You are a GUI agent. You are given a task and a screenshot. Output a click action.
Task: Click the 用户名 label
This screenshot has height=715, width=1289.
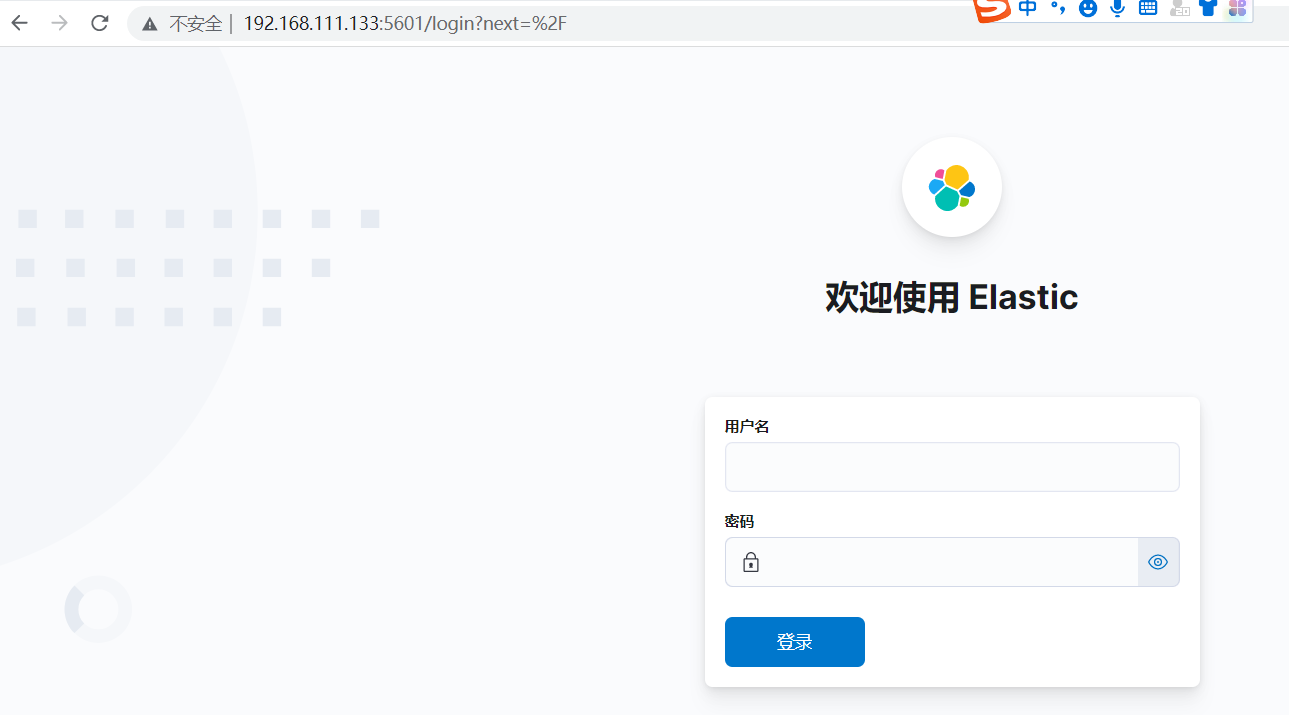pos(747,426)
